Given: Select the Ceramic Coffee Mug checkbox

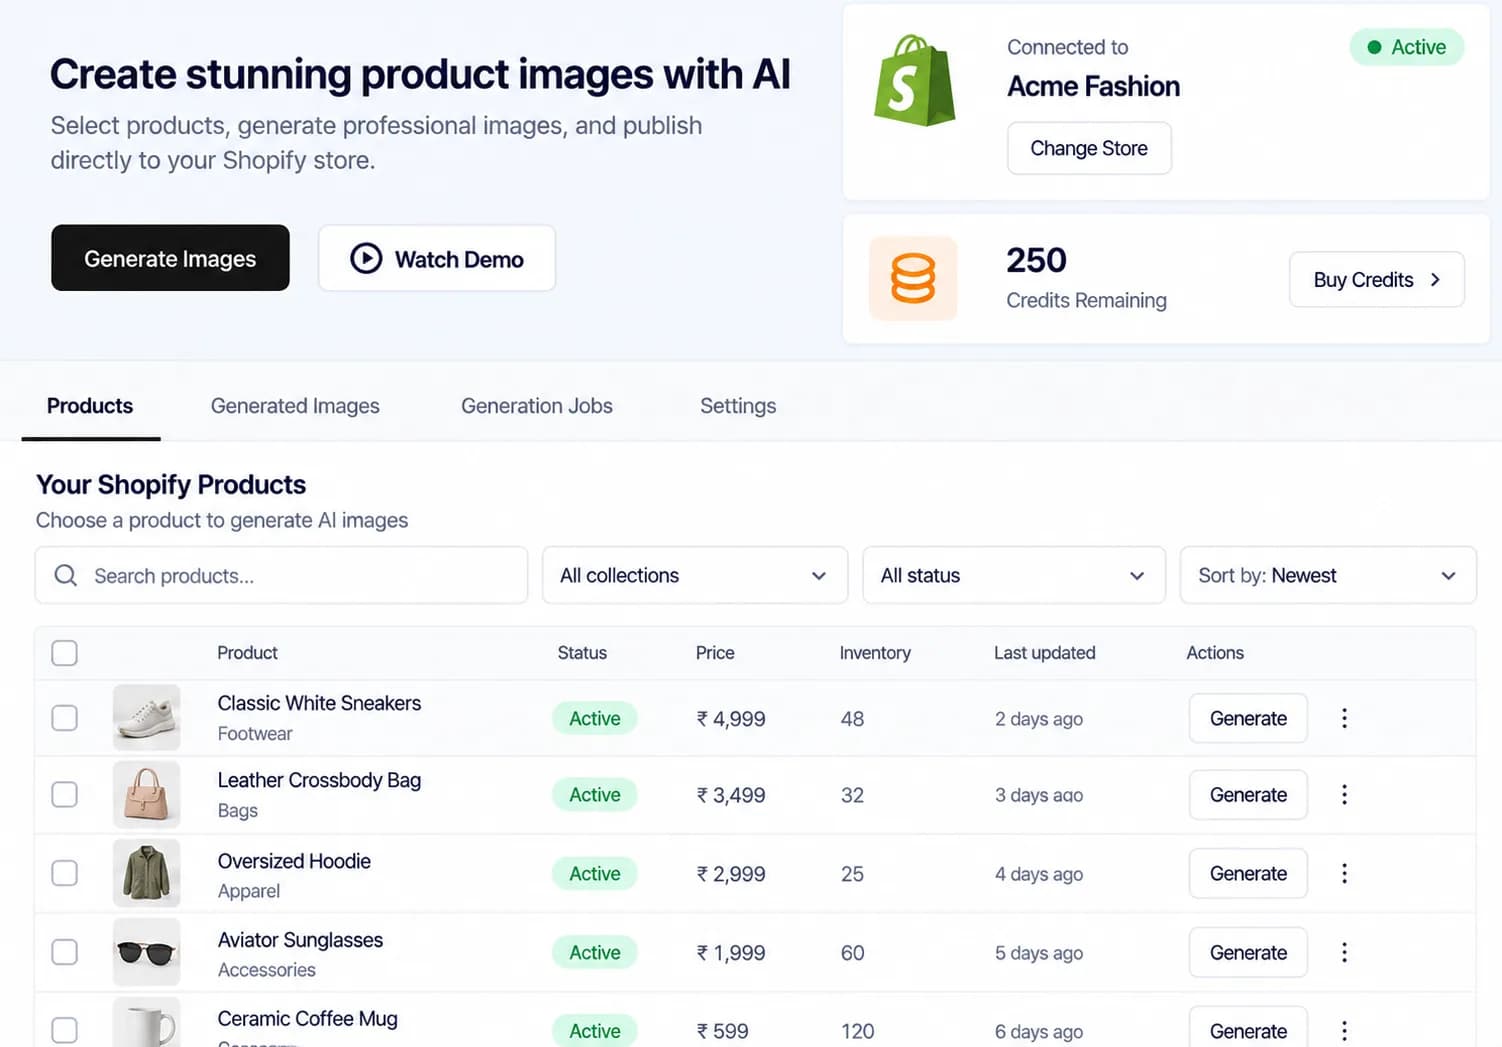Looking at the screenshot, I should click(x=64, y=1030).
